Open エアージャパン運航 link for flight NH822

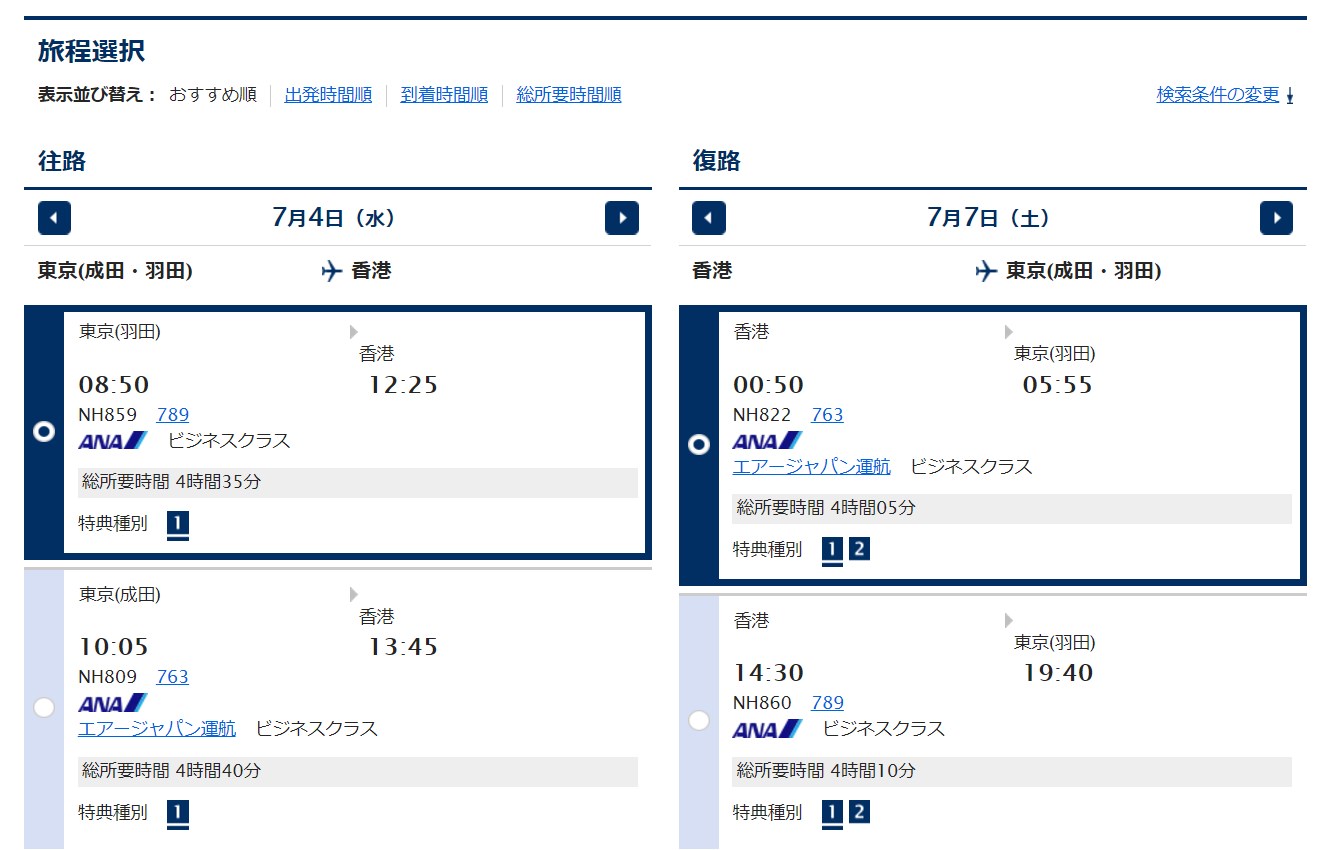(812, 466)
